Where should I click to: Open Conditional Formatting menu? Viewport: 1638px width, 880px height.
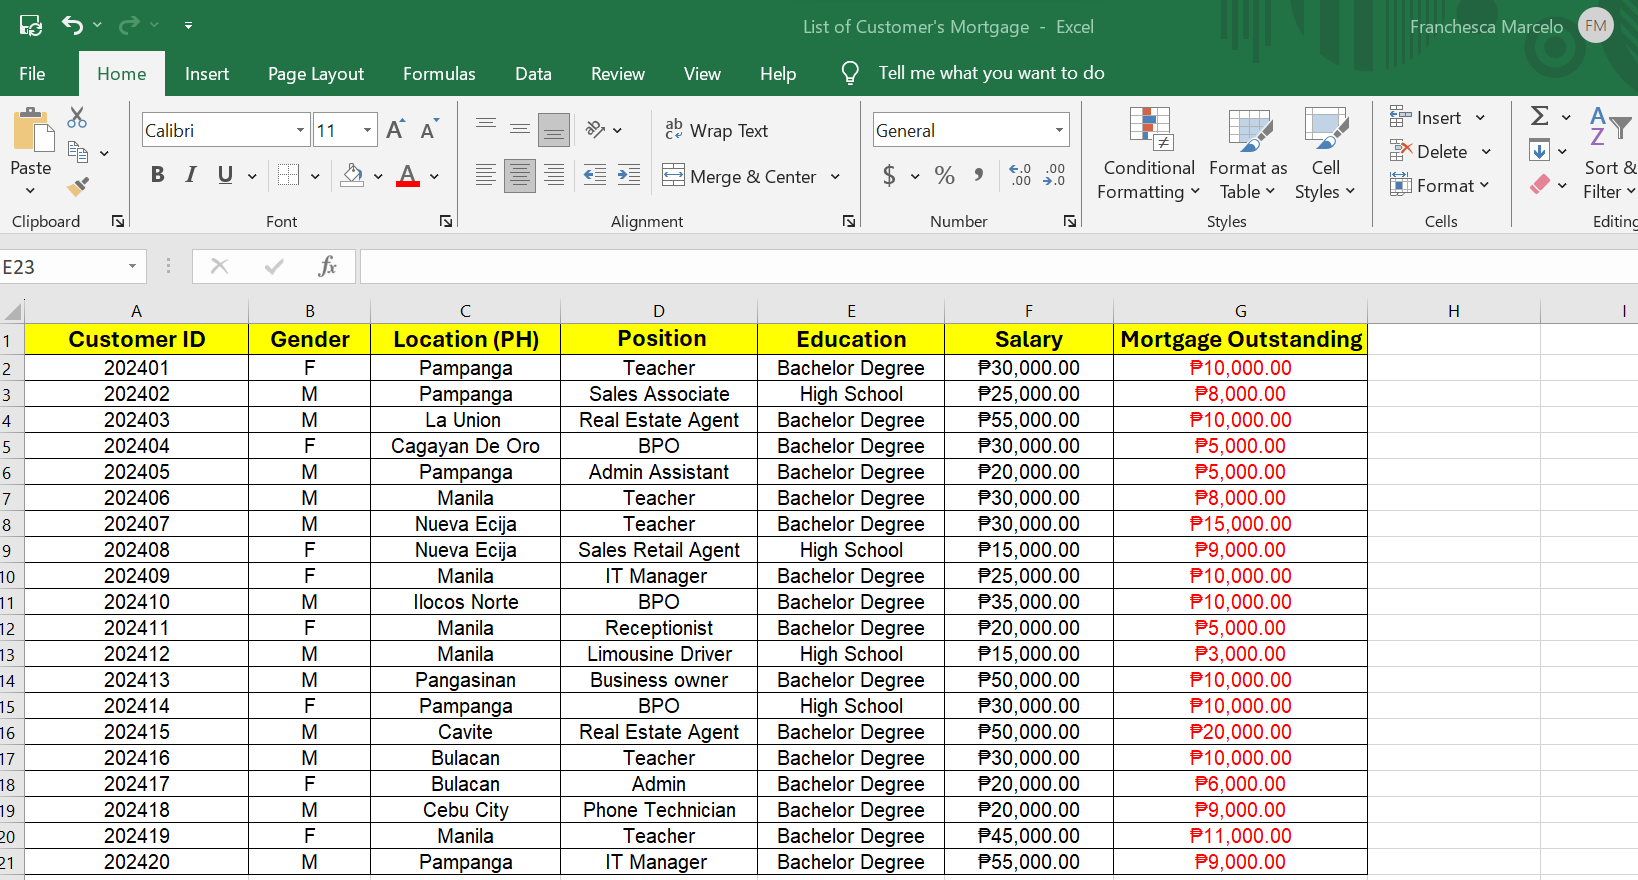[1149, 153]
